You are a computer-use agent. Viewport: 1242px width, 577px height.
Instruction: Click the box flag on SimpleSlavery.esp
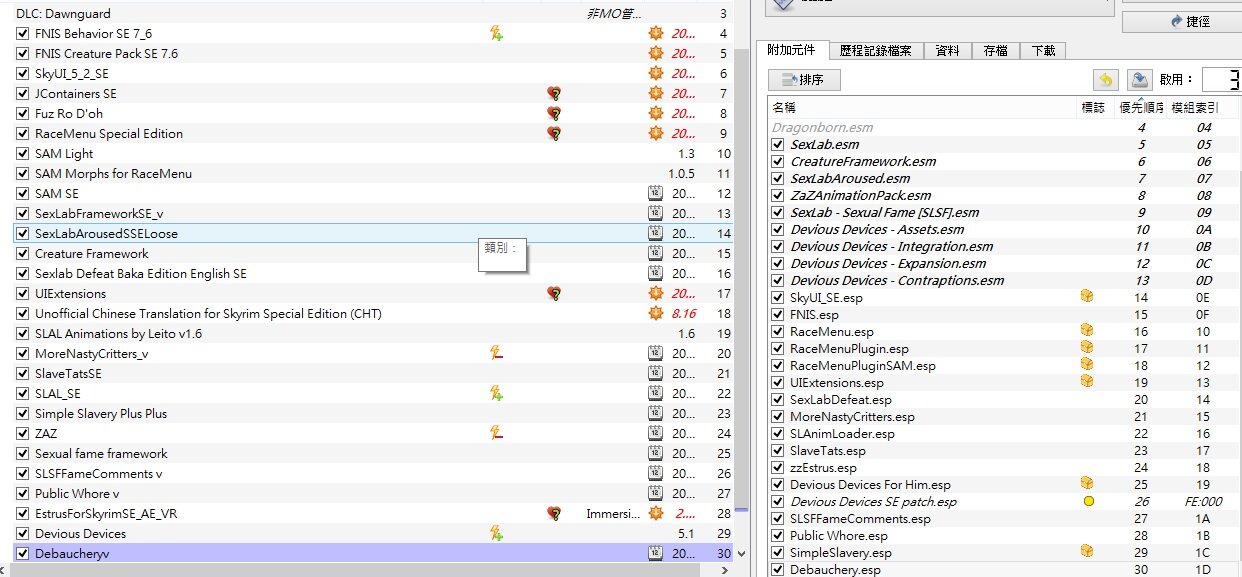pyautogui.click(x=1088, y=551)
